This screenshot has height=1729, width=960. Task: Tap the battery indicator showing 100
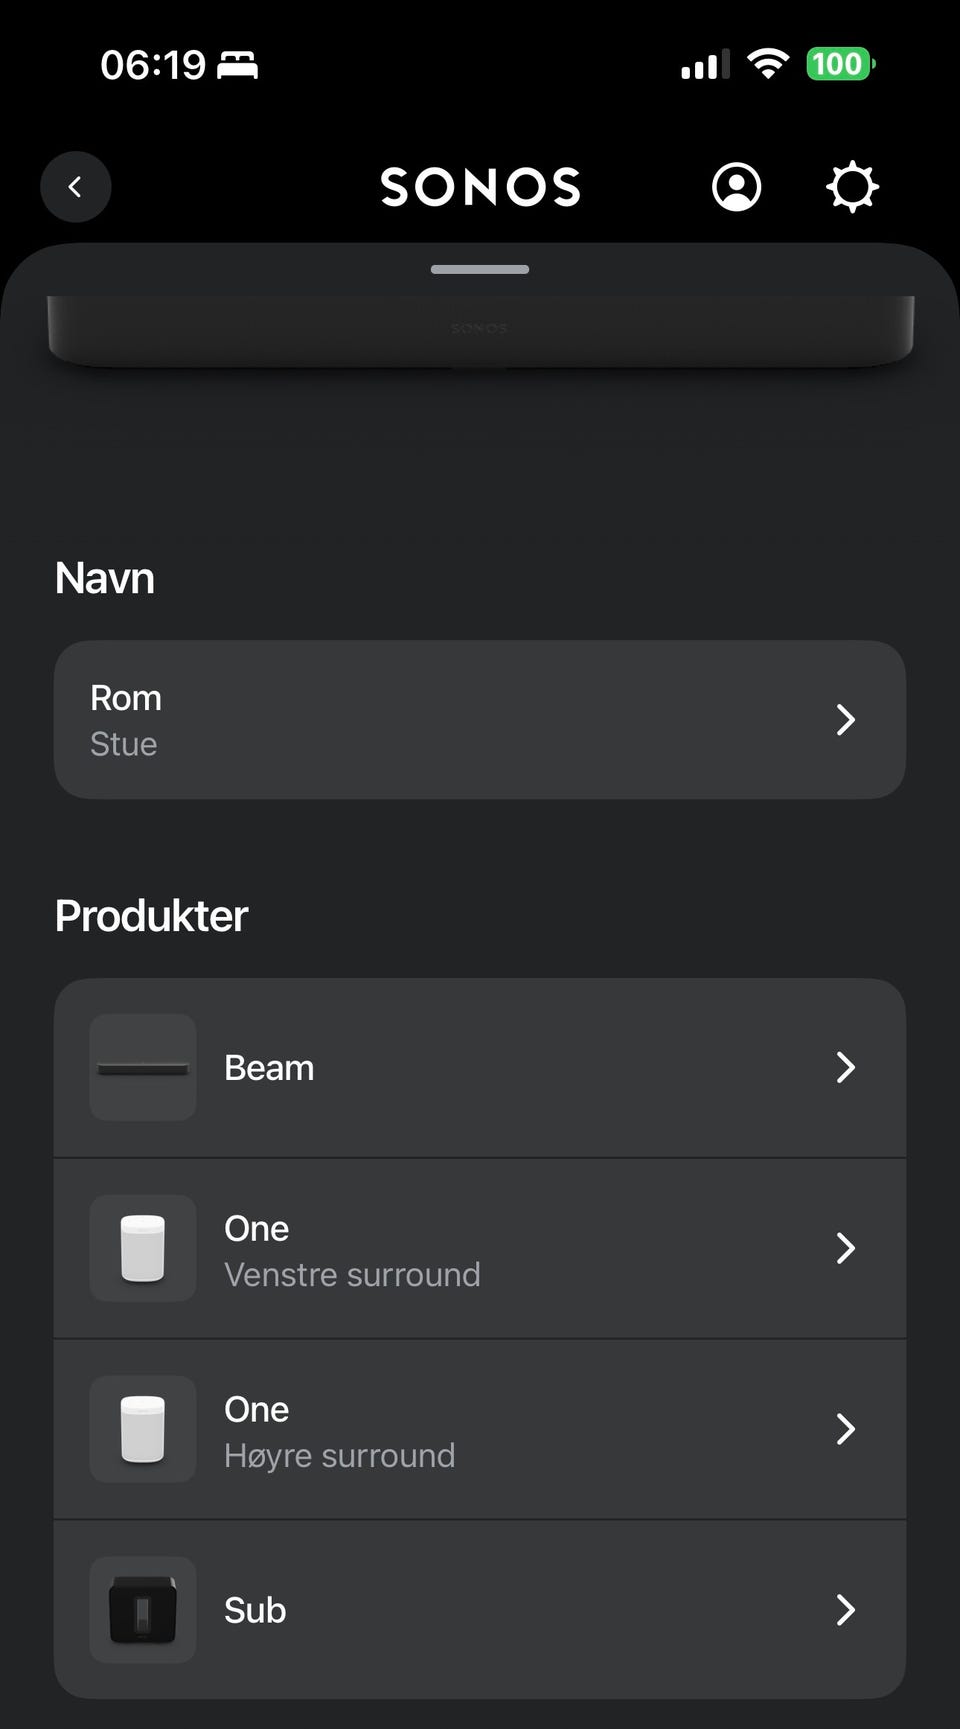(840, 65)
